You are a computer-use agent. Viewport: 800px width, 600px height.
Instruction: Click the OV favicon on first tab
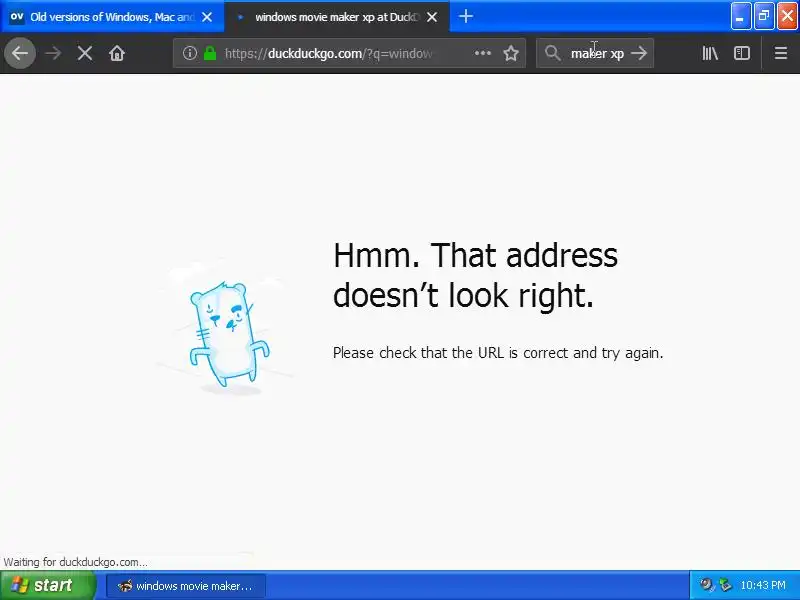[17, 17]
